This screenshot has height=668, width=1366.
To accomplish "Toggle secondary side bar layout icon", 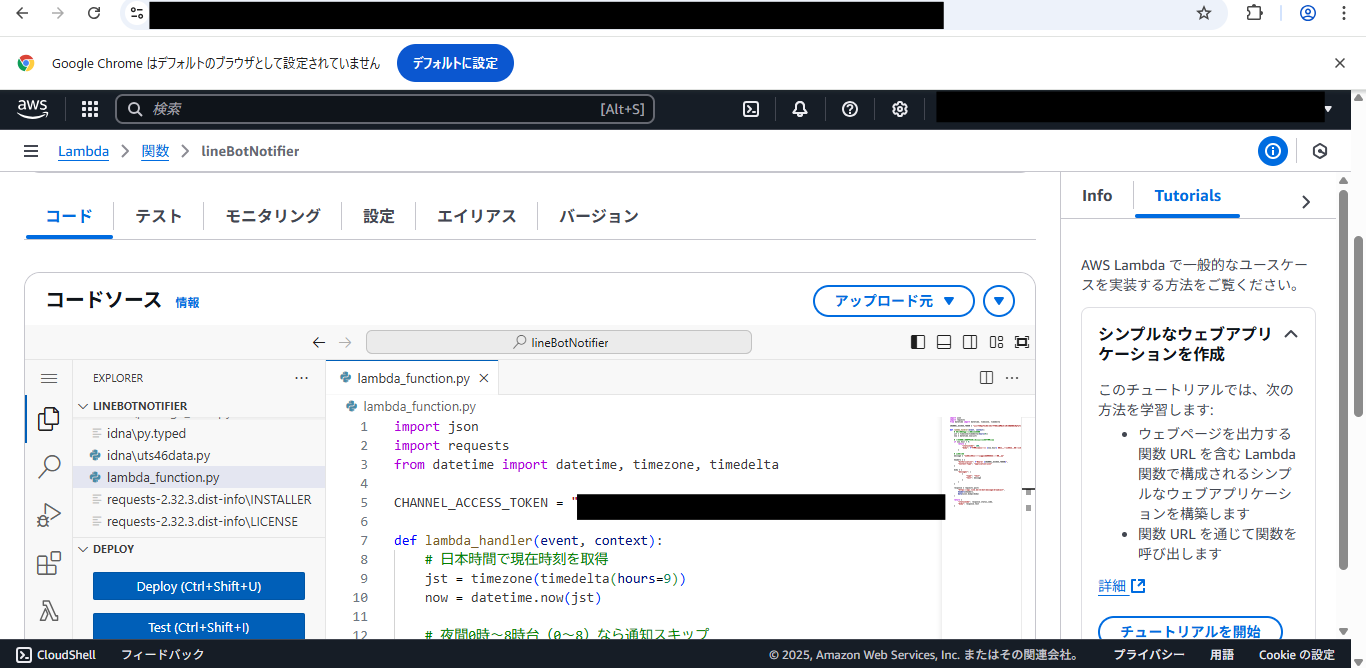I will click(970, 342).
